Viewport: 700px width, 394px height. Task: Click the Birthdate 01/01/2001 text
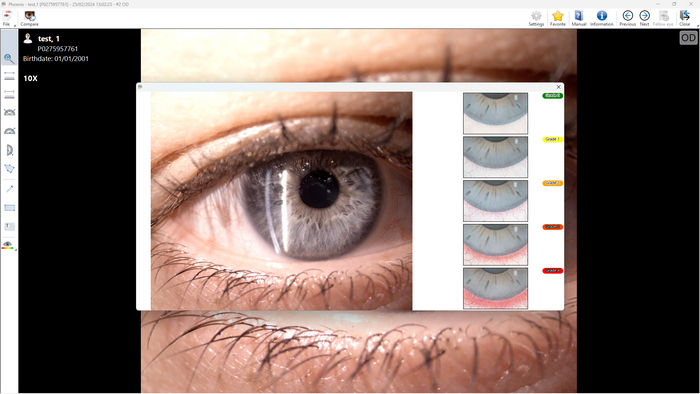[x=56, y=58]
